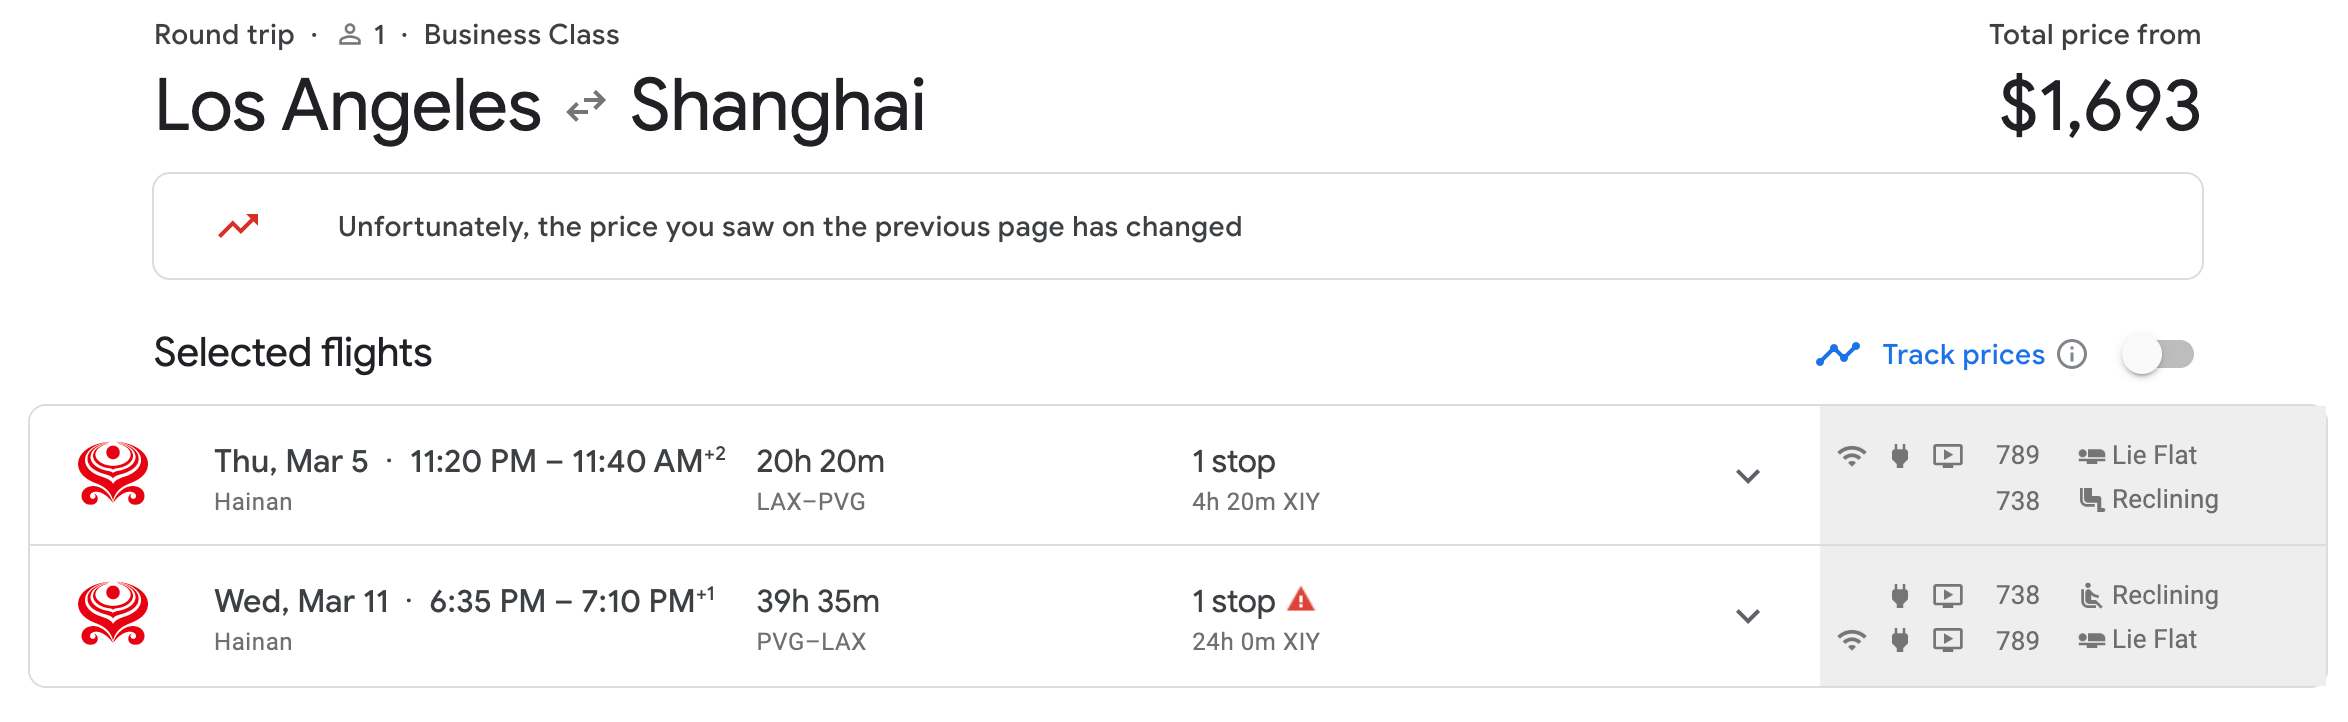Expand the Thu, Mar 5 flight details

point(1747,476)
